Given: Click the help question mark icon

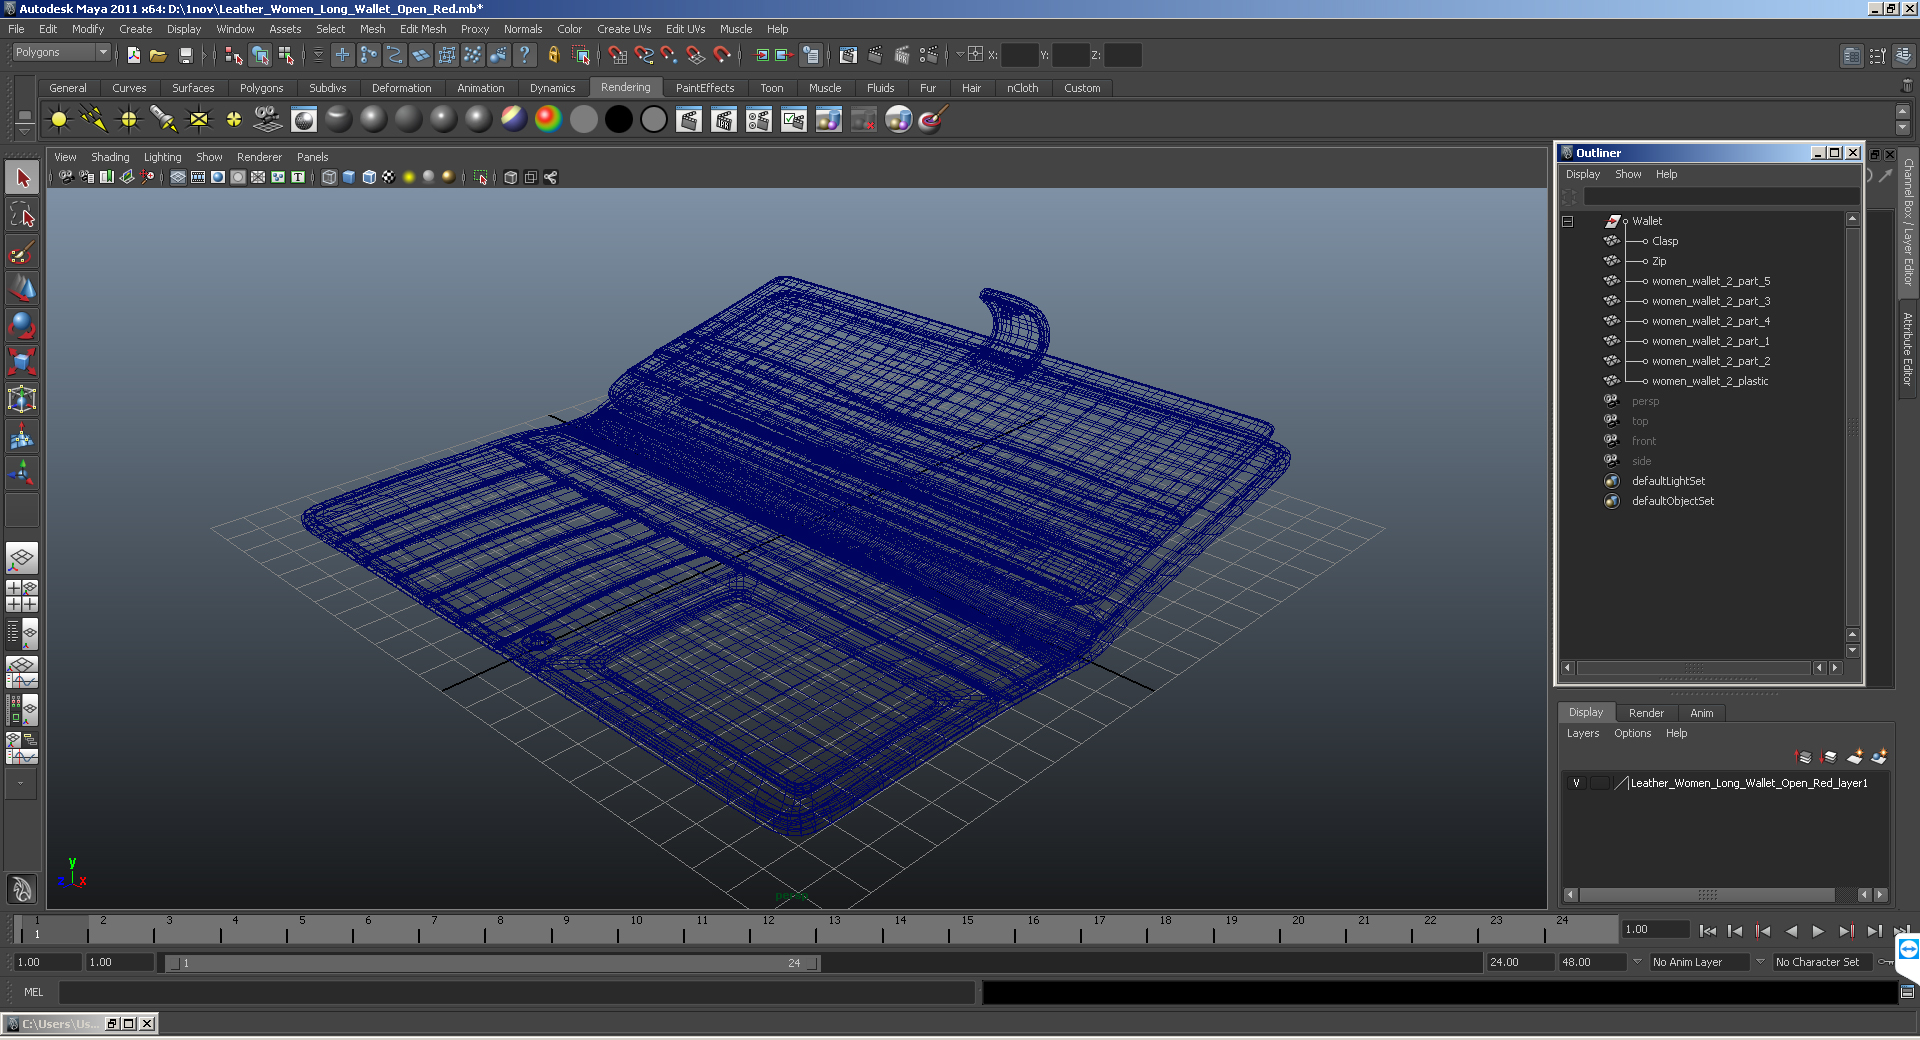Looking at the screenshot, I should tap(524, 55).
